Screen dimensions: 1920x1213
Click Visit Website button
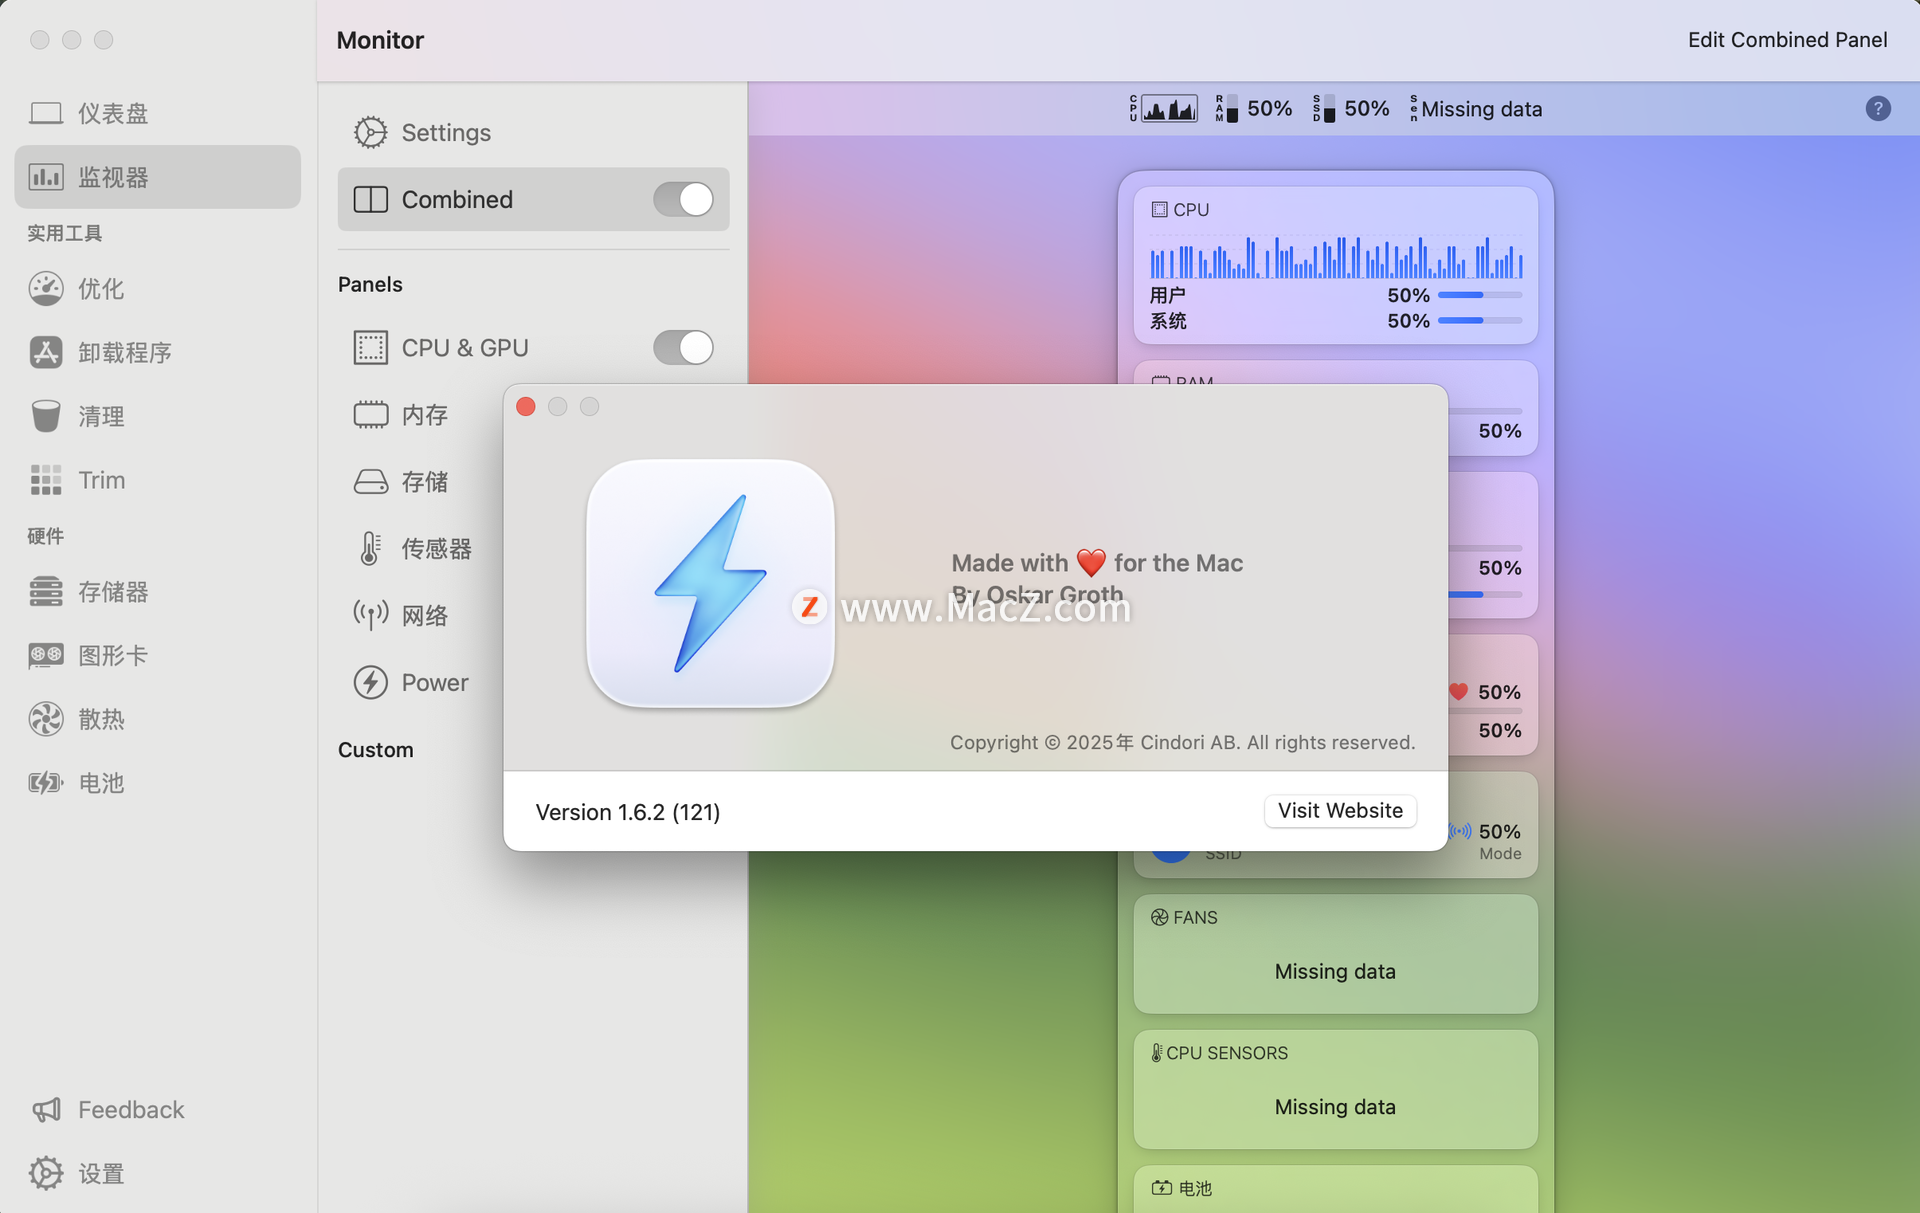[x=1340, y=810]
